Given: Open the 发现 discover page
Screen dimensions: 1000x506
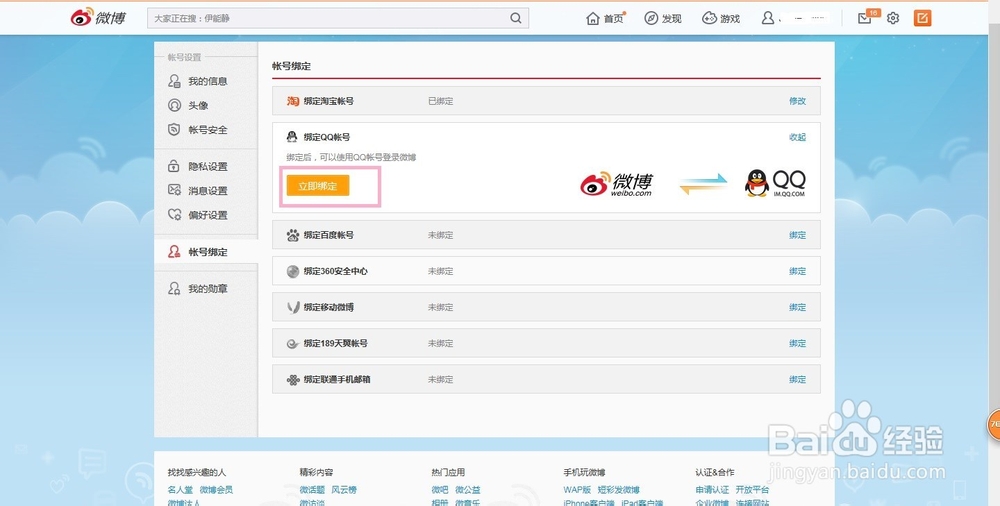Looking at the screenshot, I should (663, 19).
